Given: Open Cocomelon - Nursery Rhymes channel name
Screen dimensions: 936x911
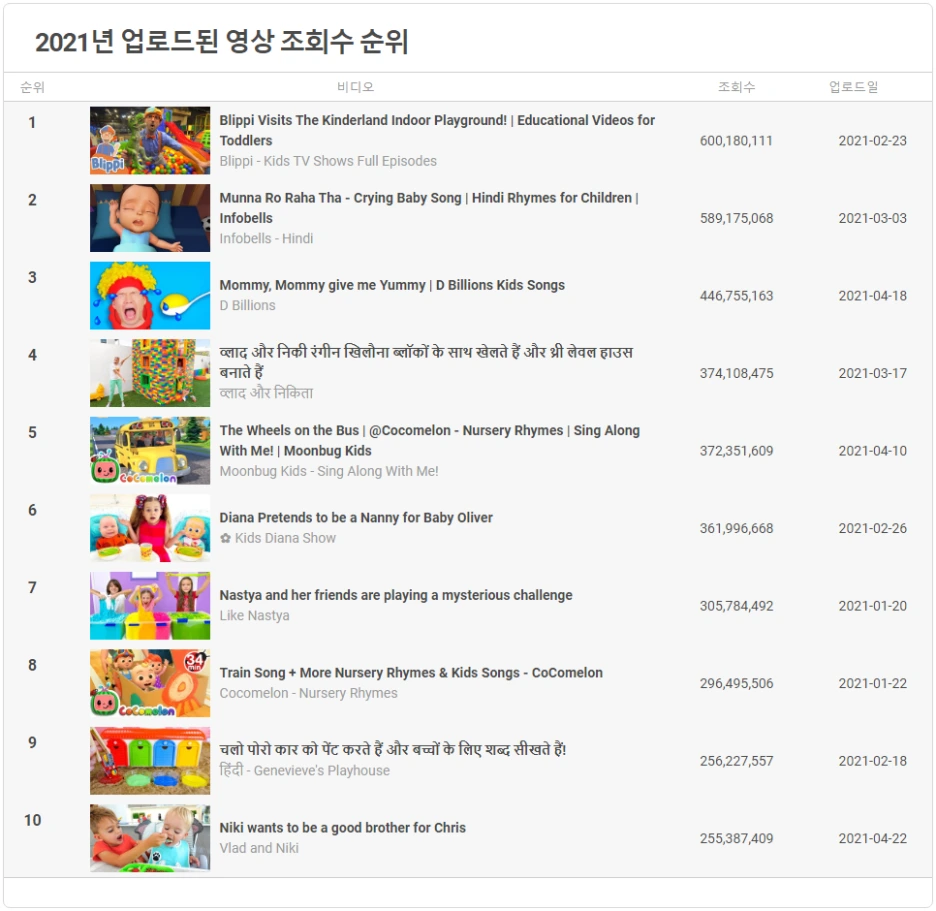Looking at the screenshot, I should 308,693.
